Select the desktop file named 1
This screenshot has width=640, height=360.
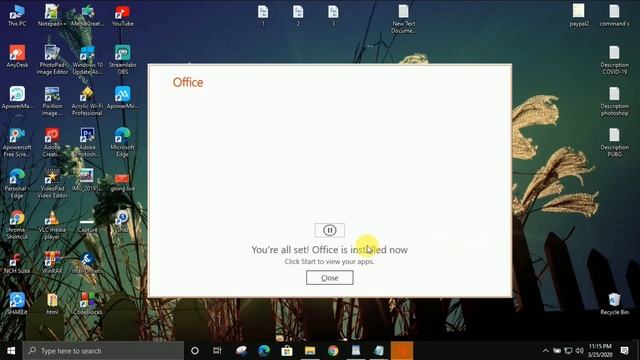(263, 16)
